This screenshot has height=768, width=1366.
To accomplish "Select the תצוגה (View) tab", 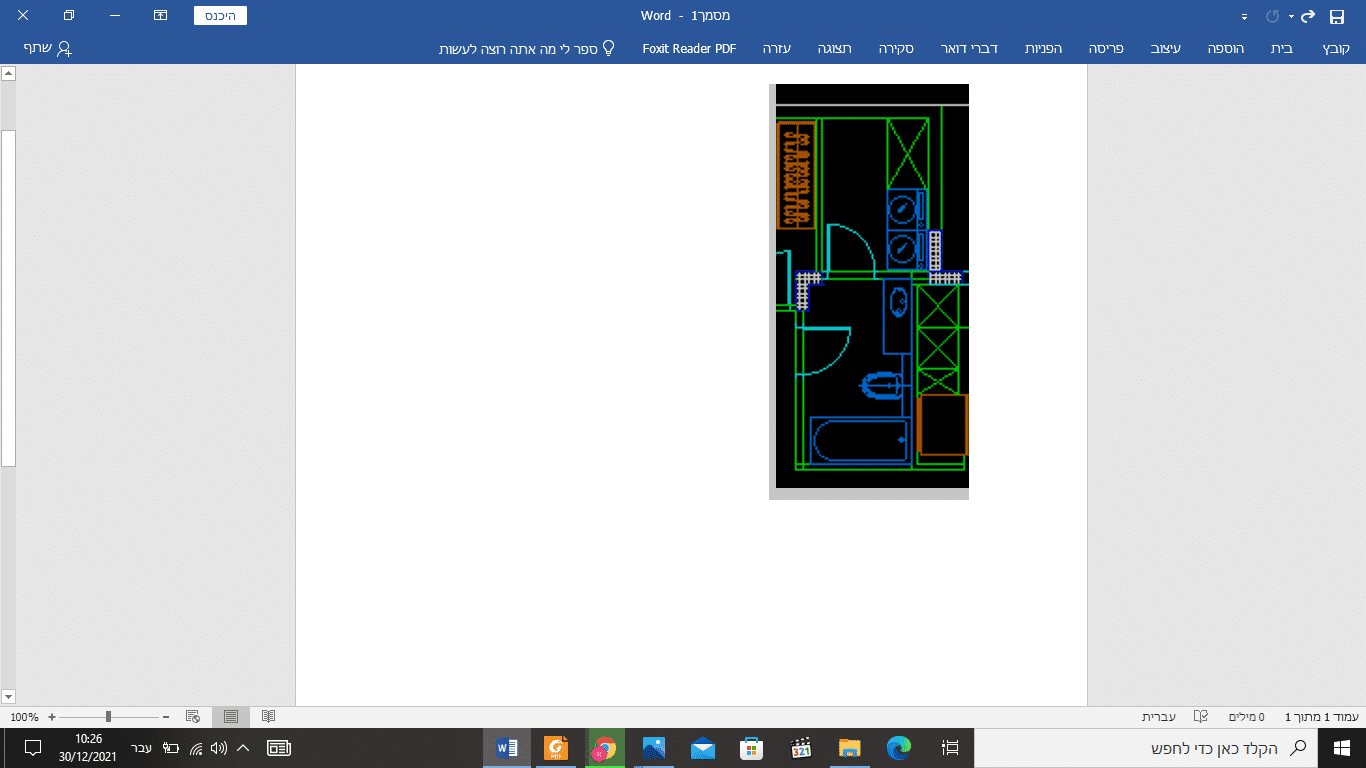I will (834, 48).
